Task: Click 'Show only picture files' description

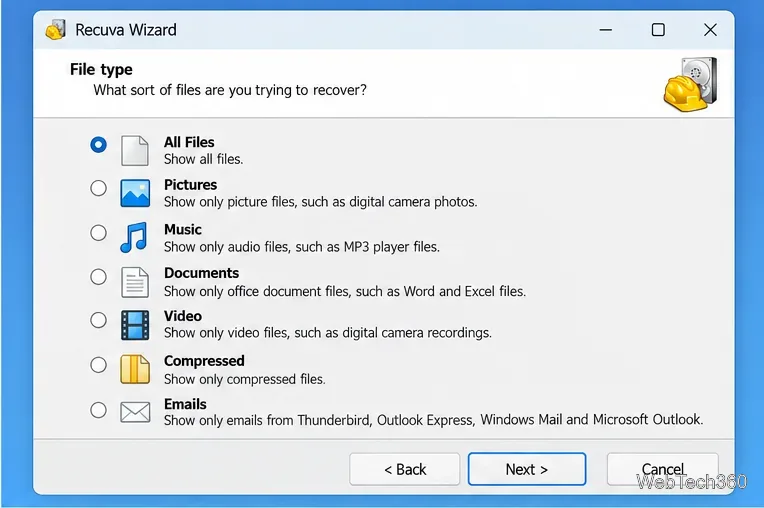Action: [321, 202]
